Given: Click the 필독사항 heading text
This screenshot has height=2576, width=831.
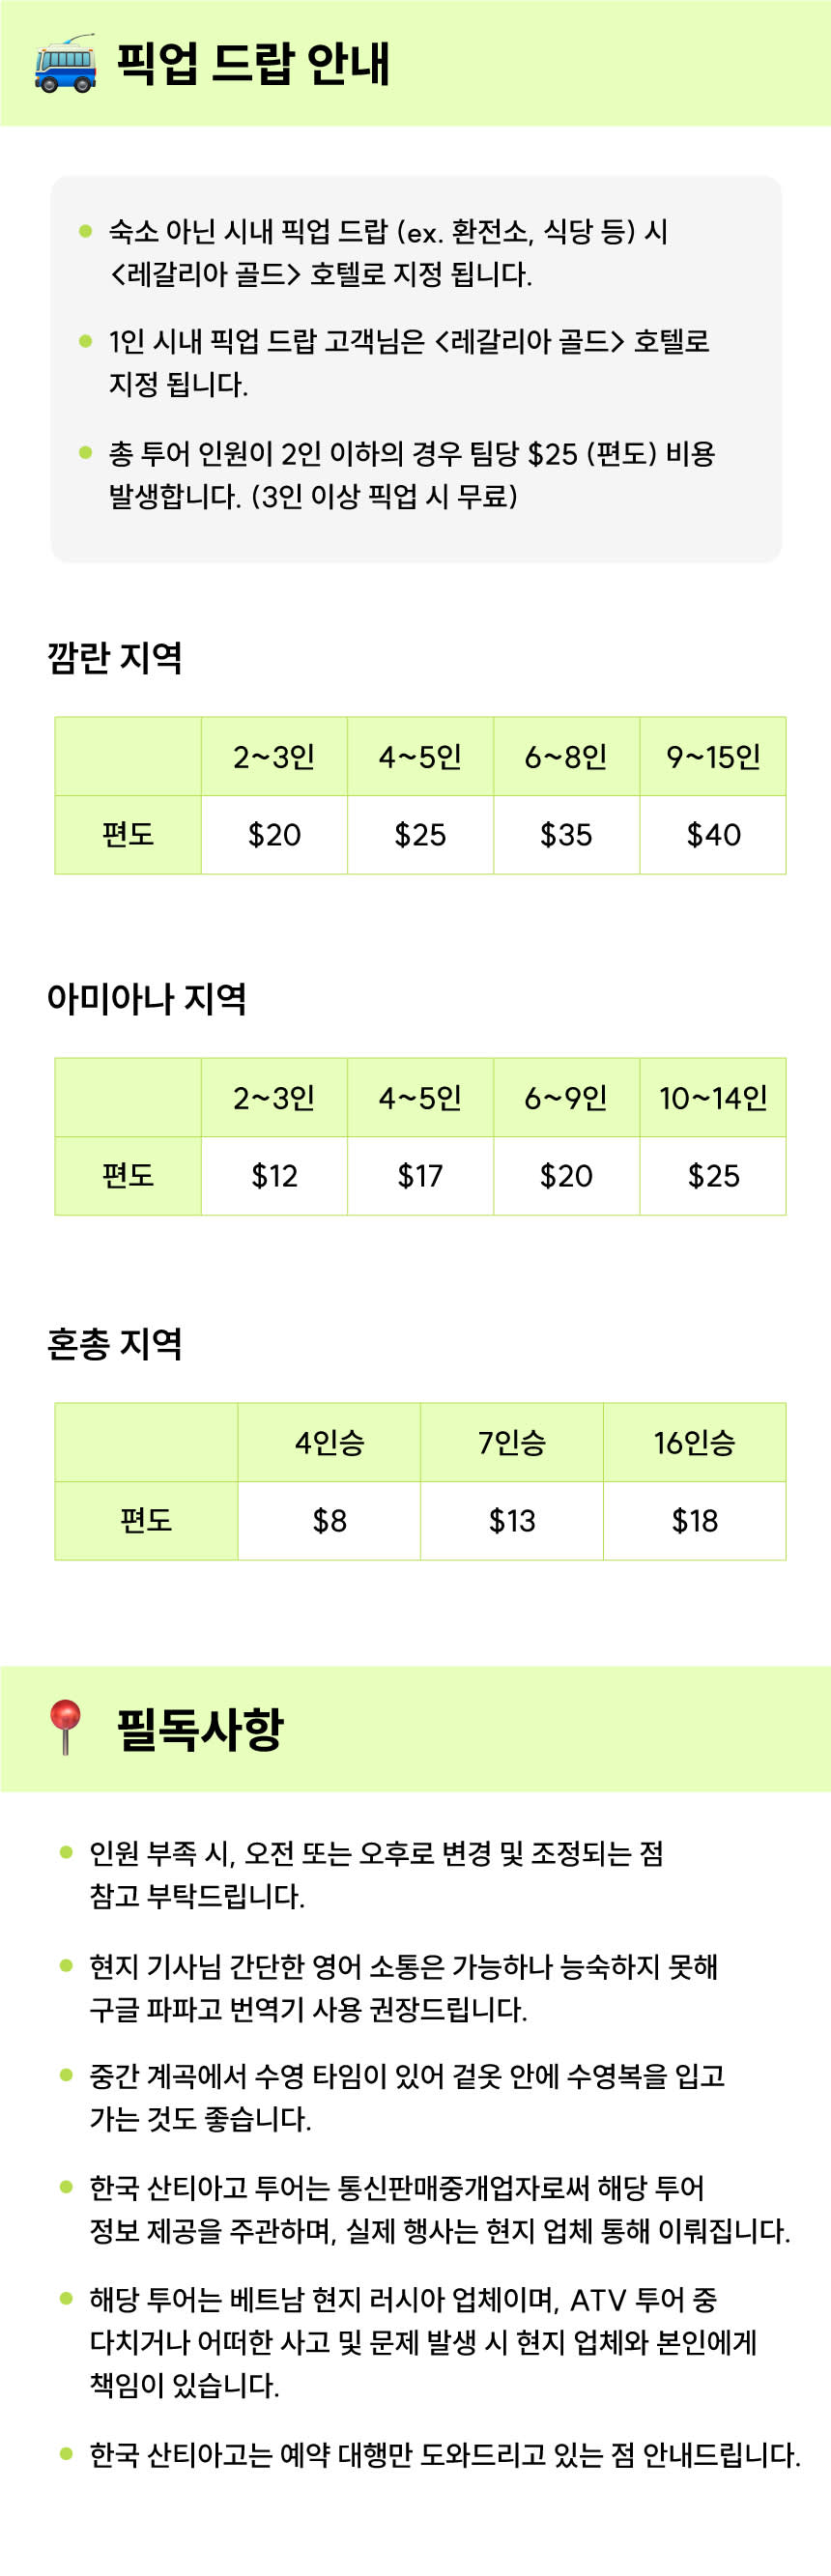Looking at the screenshot, I should click(200, 1728).
